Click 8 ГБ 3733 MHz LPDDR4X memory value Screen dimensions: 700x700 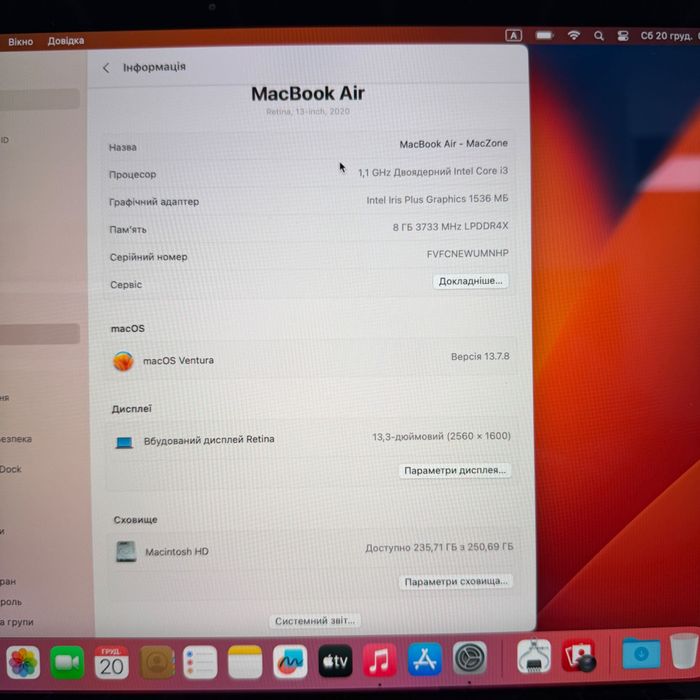point(450,226)
